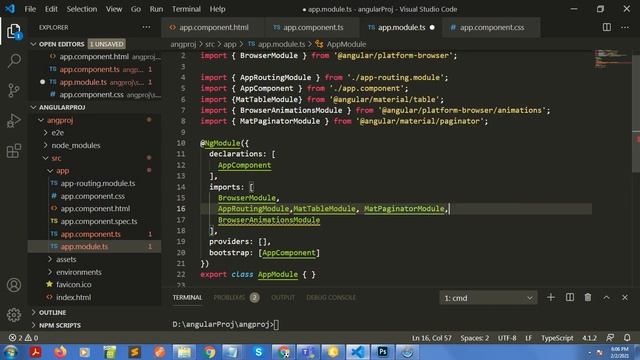
Task: Close the terminal panel
Action: click(x=625, y=298)
